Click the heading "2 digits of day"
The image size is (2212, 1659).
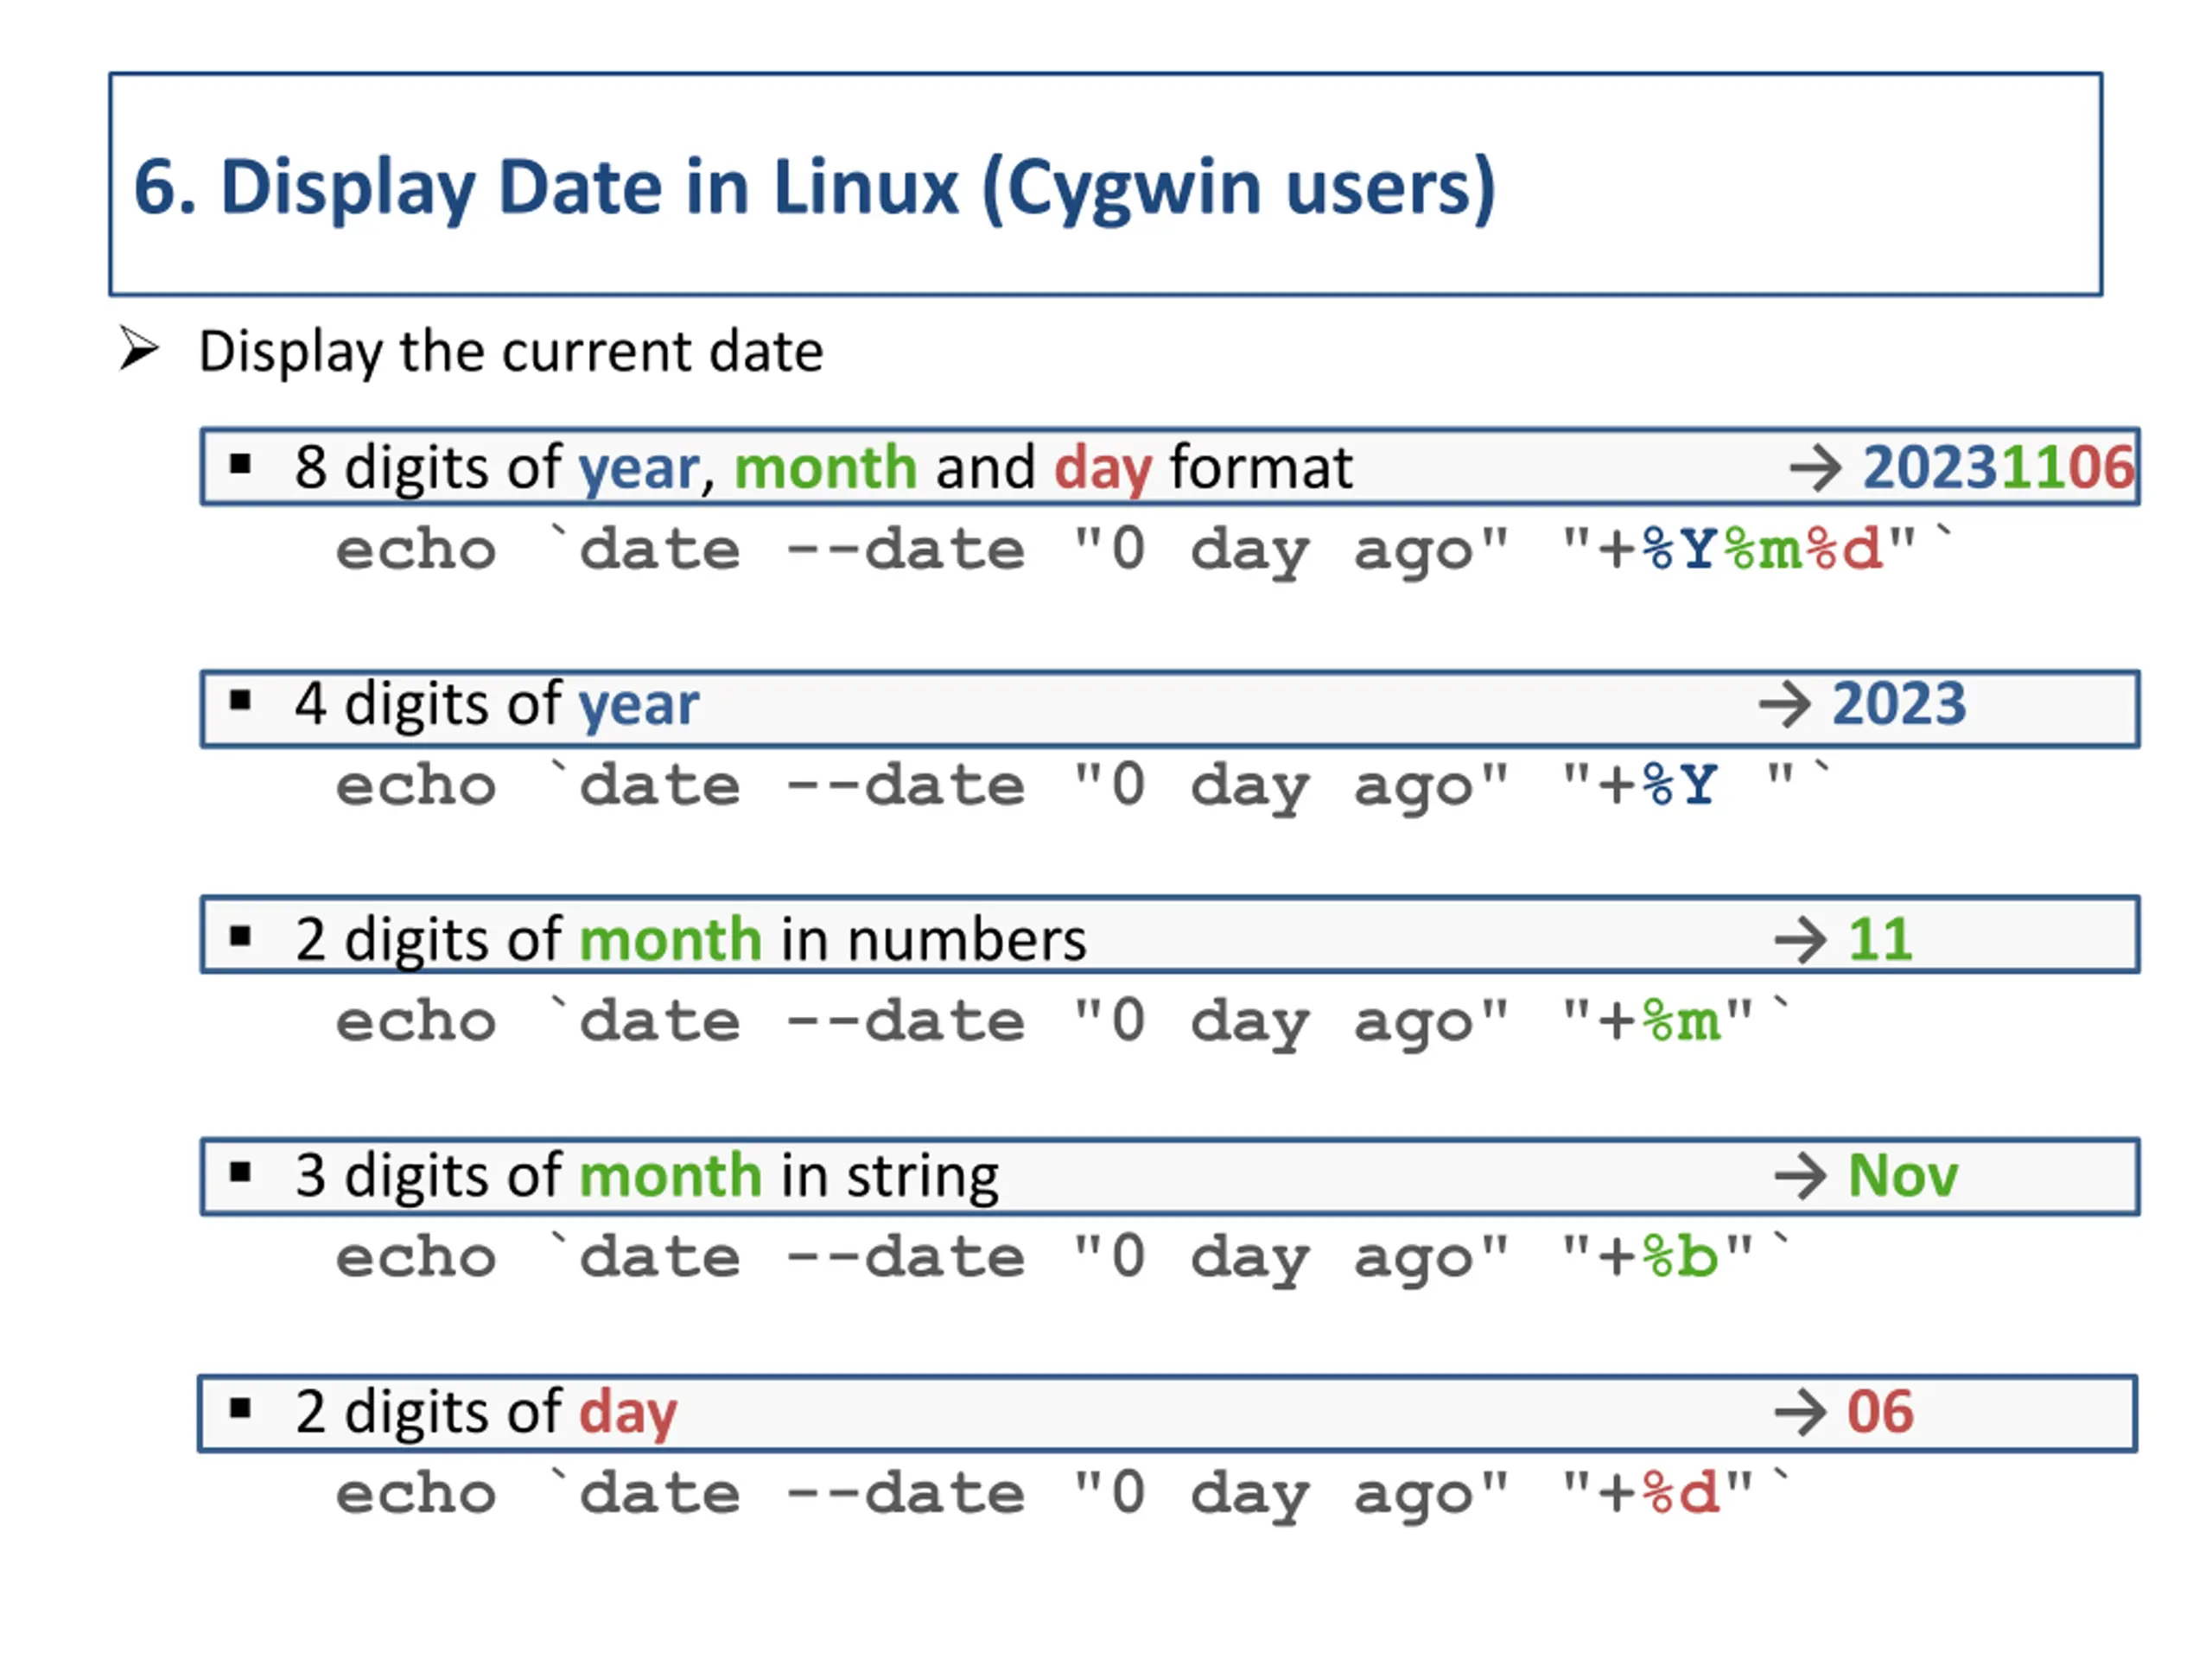pos(486,1411)
